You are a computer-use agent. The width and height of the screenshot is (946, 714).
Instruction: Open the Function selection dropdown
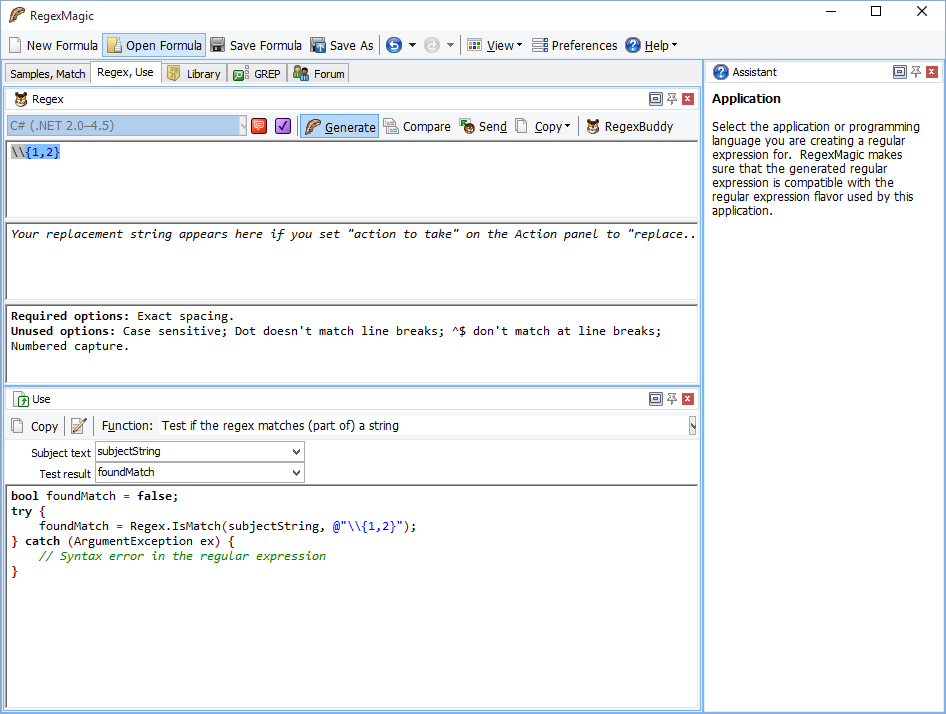(x=692, y=425)
